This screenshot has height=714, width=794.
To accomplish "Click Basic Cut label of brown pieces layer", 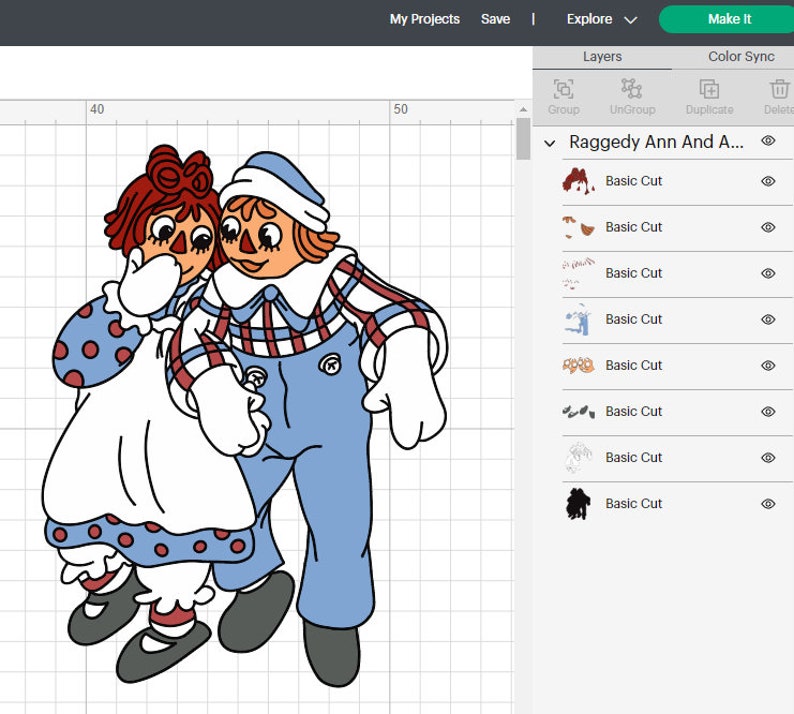I will [x=633, y=227].
